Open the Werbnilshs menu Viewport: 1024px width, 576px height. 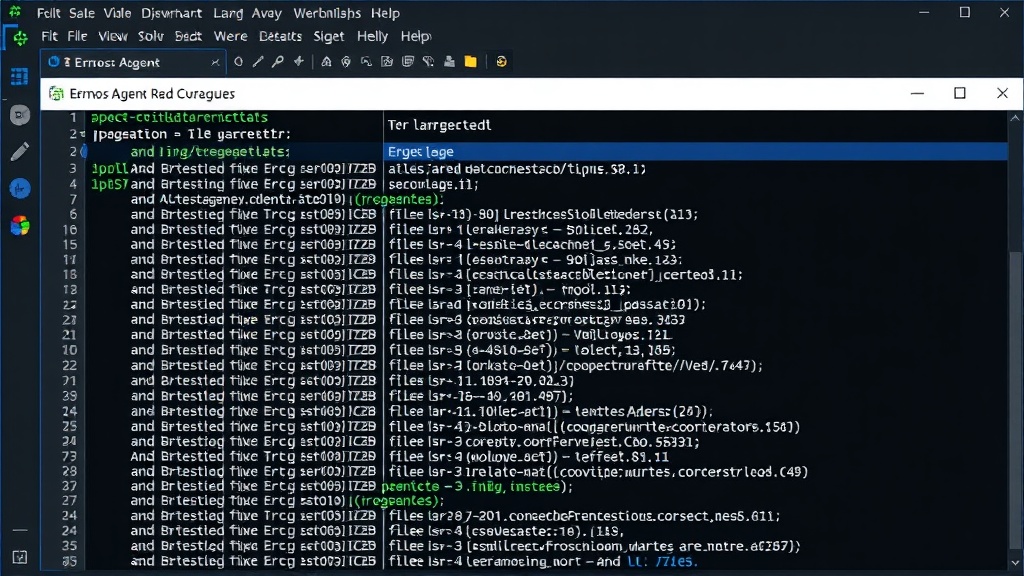click(x=327, y=13)
